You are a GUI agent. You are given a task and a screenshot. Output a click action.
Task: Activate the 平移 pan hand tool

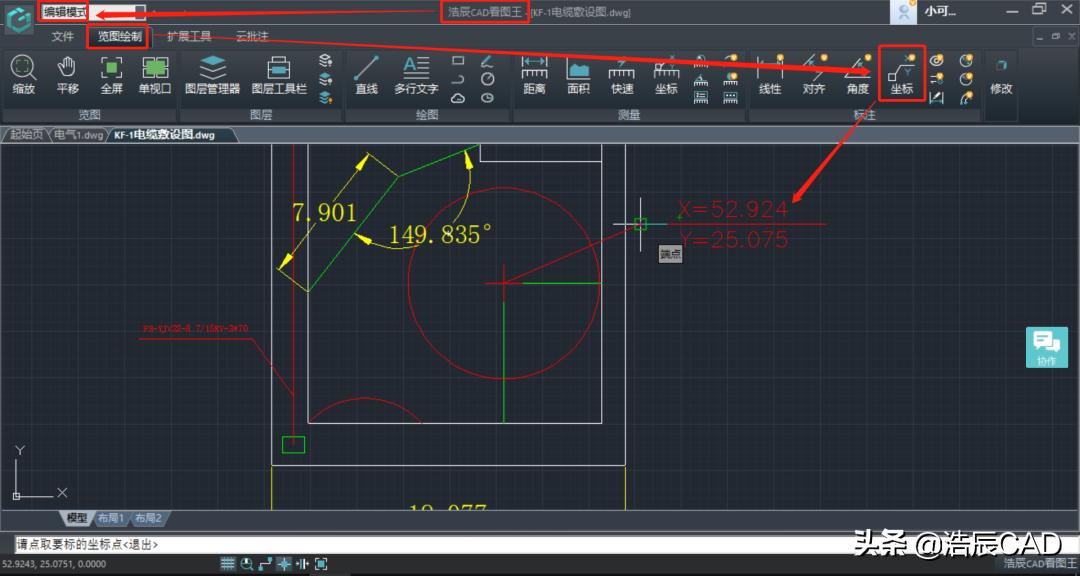click(x=67, y=75)
